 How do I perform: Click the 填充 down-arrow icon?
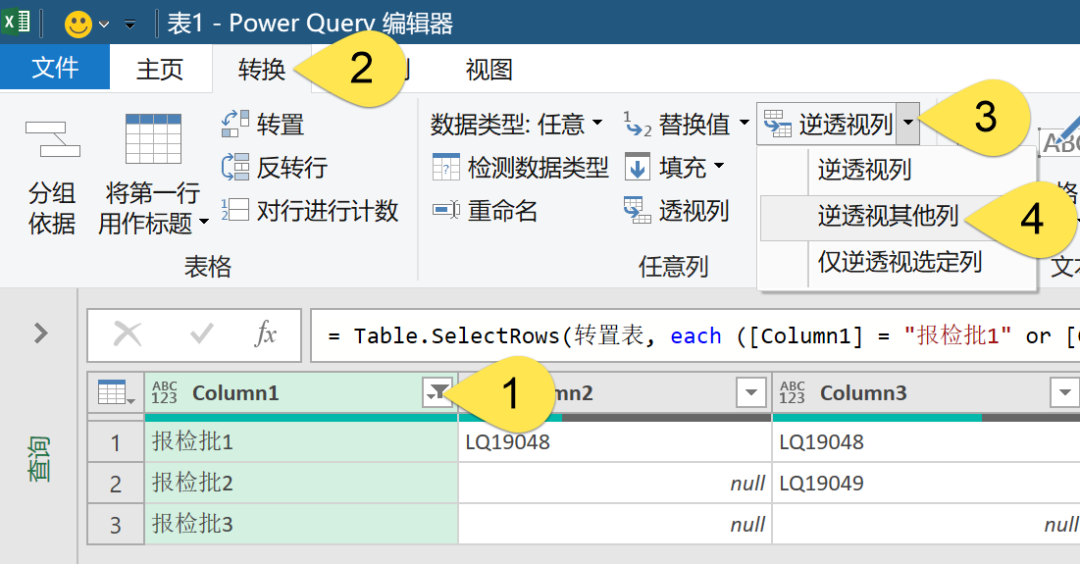pos(637,167)
